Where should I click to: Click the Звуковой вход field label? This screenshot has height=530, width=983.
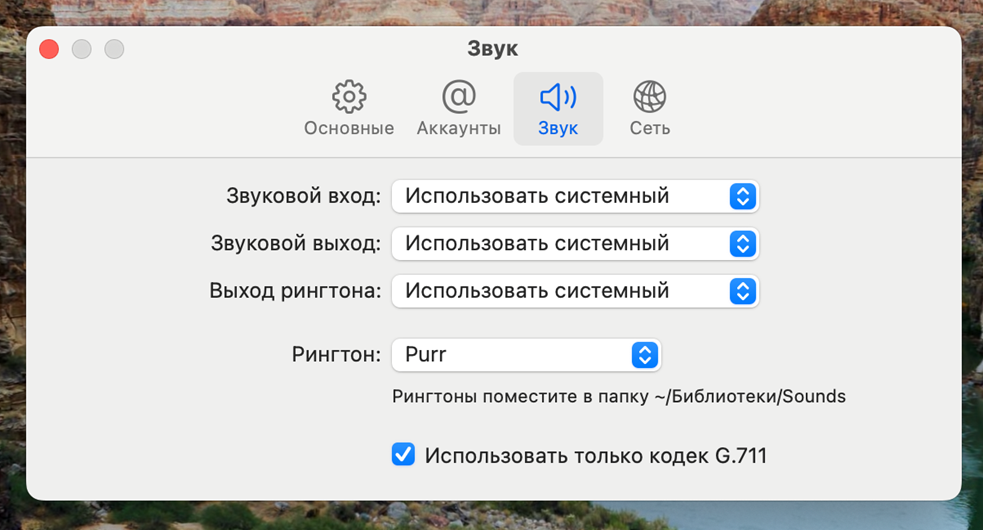(304, 196)
